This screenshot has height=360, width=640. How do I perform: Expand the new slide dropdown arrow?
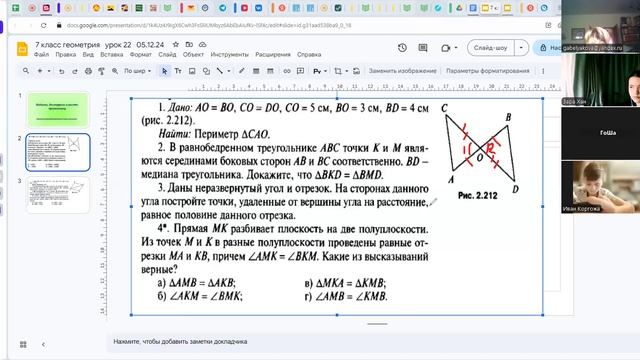click(49, 71)
